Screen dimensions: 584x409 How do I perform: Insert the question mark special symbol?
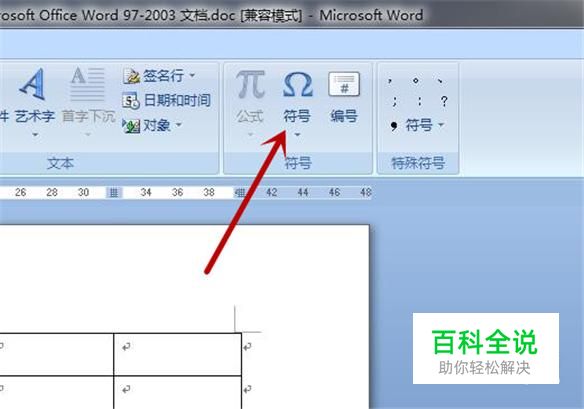444,101
